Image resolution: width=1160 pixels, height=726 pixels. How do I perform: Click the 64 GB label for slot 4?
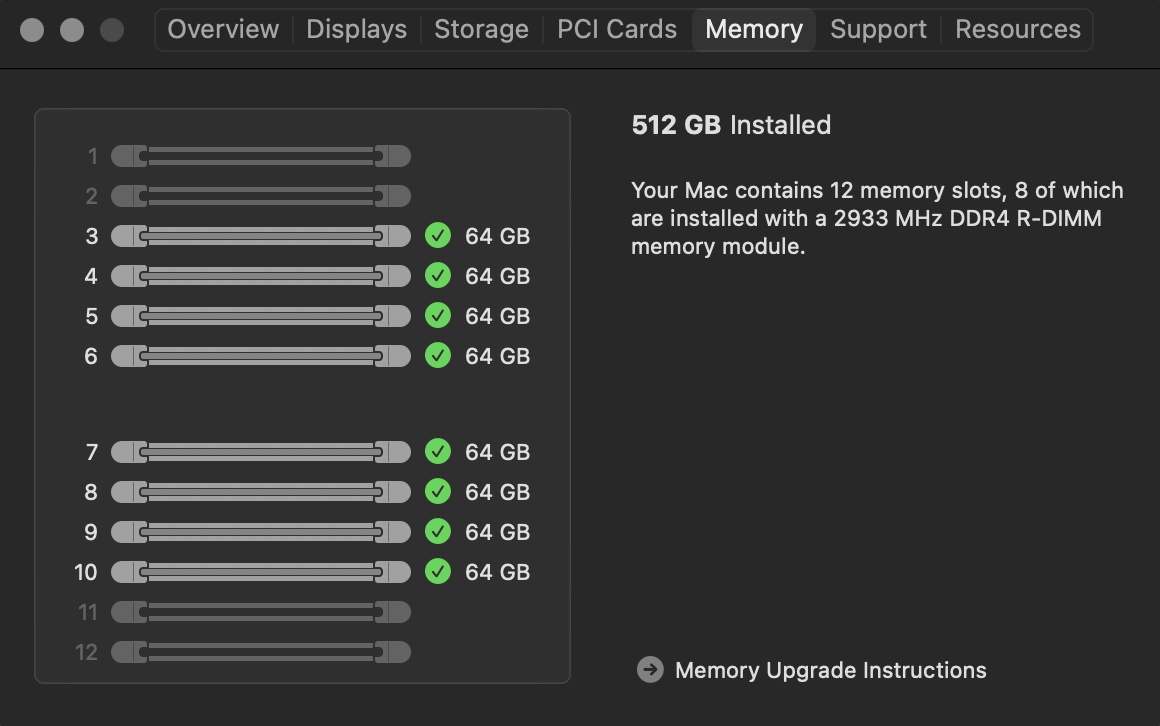pos(497,276)
